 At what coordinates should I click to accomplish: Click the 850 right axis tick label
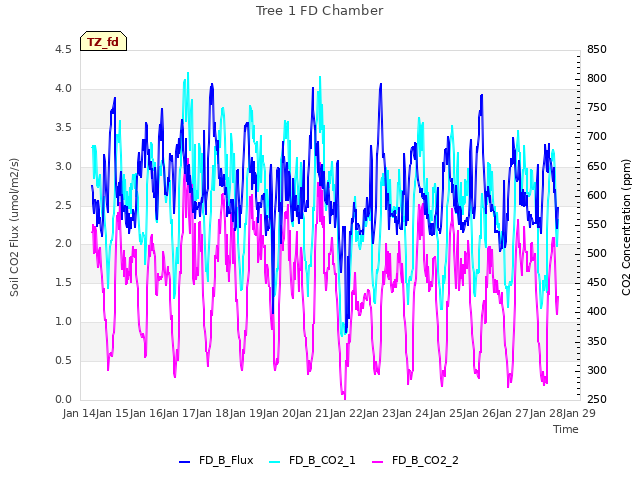click(597, 49)
